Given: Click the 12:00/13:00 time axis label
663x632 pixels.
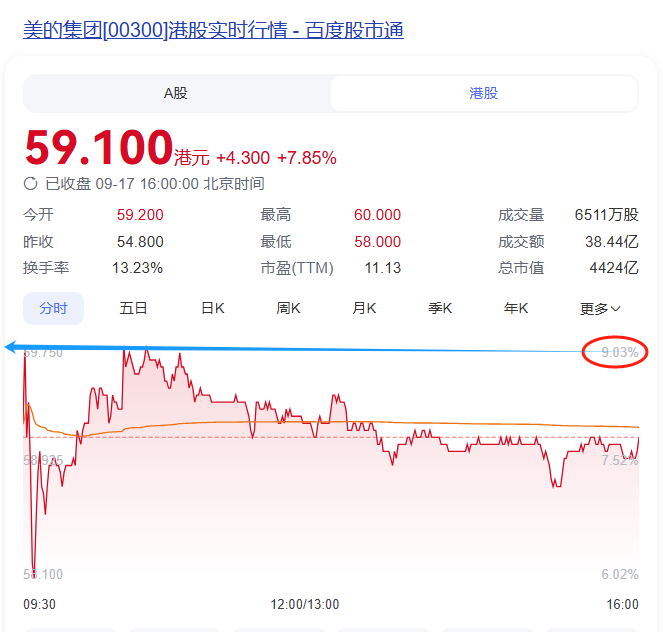Looking at the screenshot, I should tap(305, 605).
